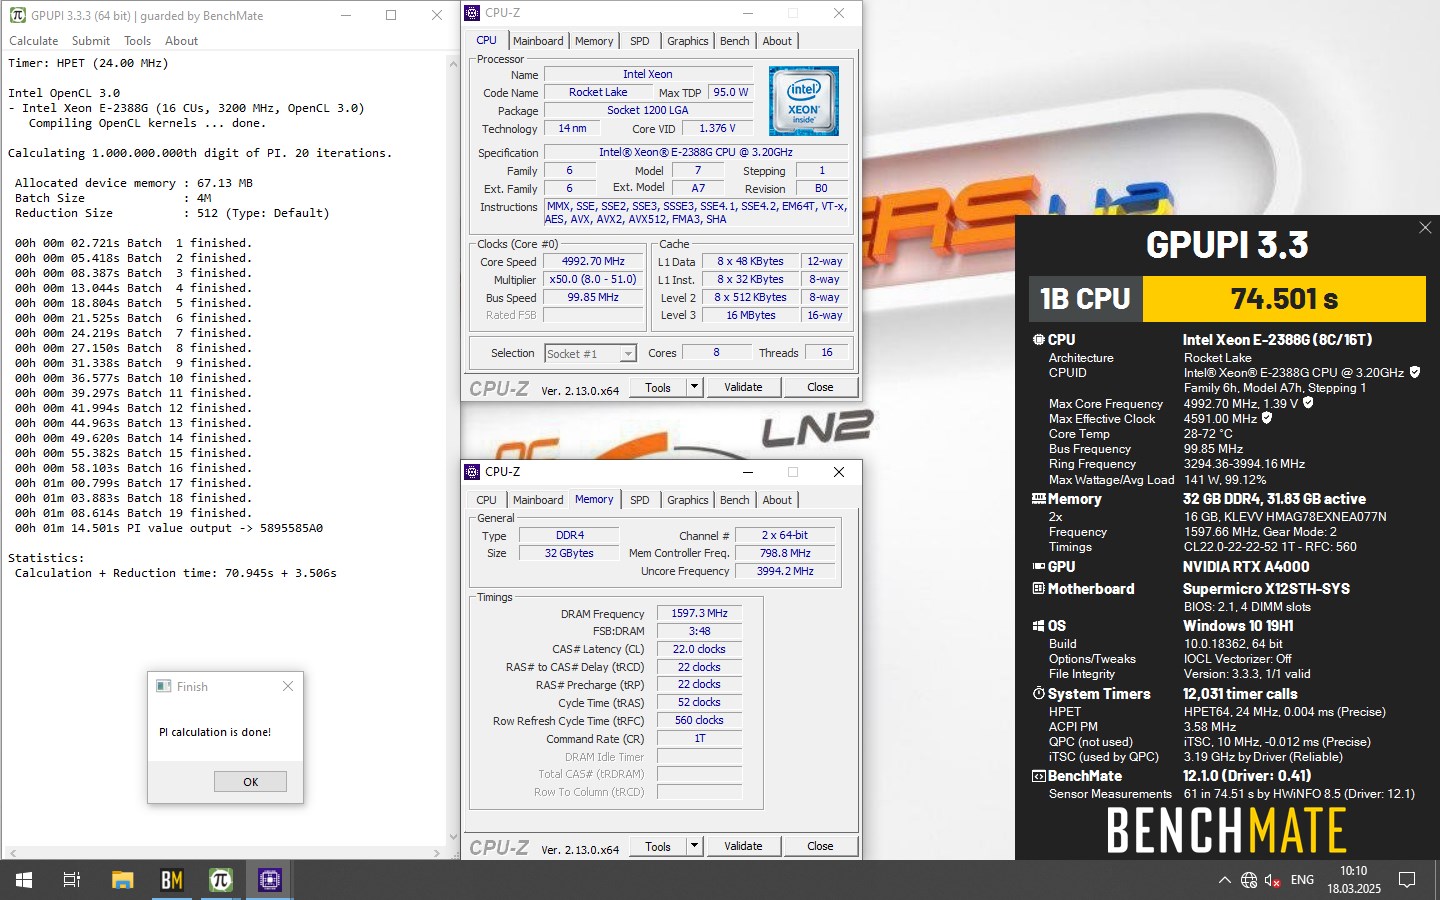Open the notification center icon
This screenshot has width=1440, height=900.
pos(1407,880)
